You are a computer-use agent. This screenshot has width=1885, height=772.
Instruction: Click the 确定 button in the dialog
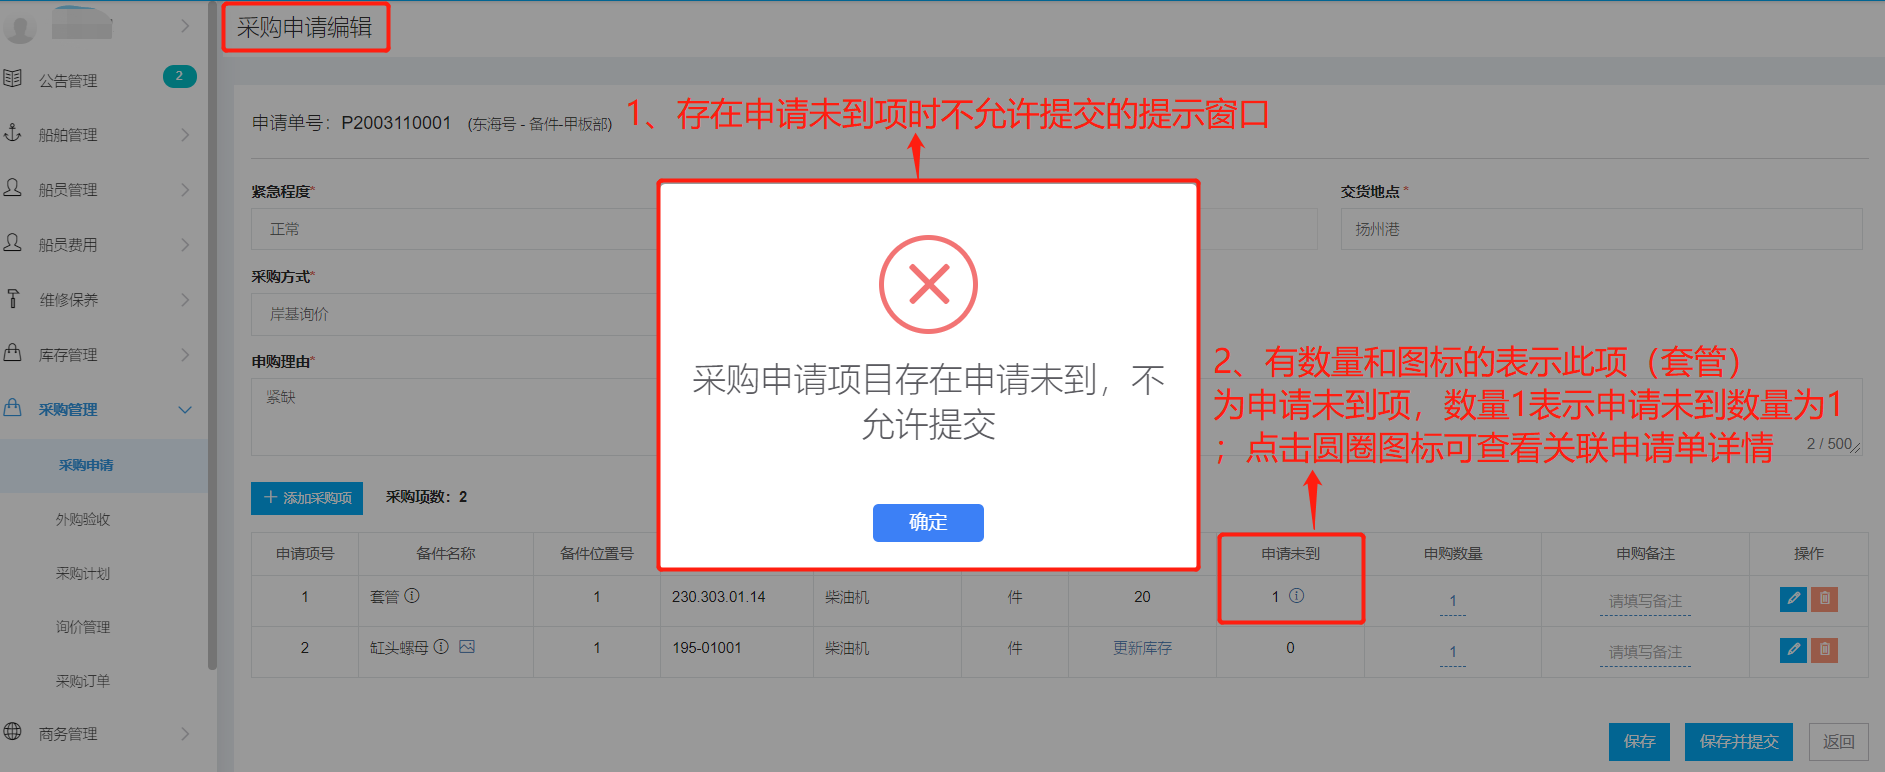pos(928,522)
